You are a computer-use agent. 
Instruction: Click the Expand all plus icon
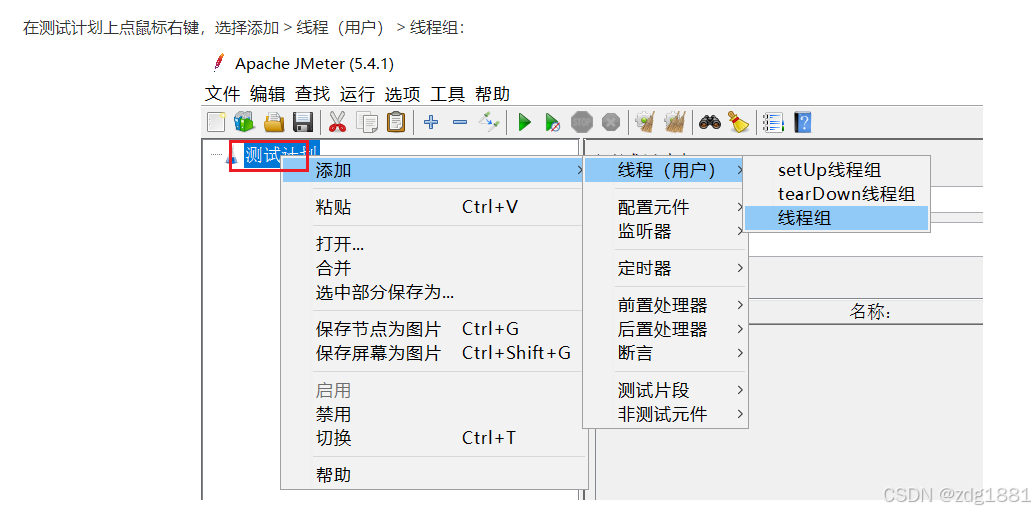[431, 122]
